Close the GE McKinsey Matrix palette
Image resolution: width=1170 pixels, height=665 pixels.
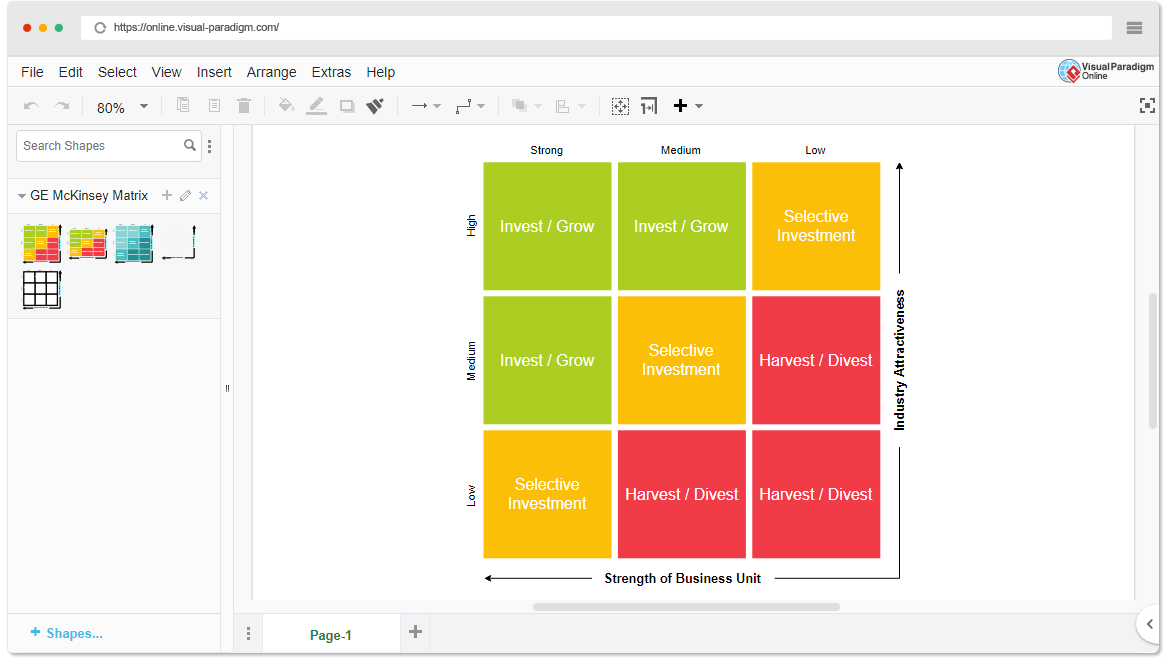point(204,196)
